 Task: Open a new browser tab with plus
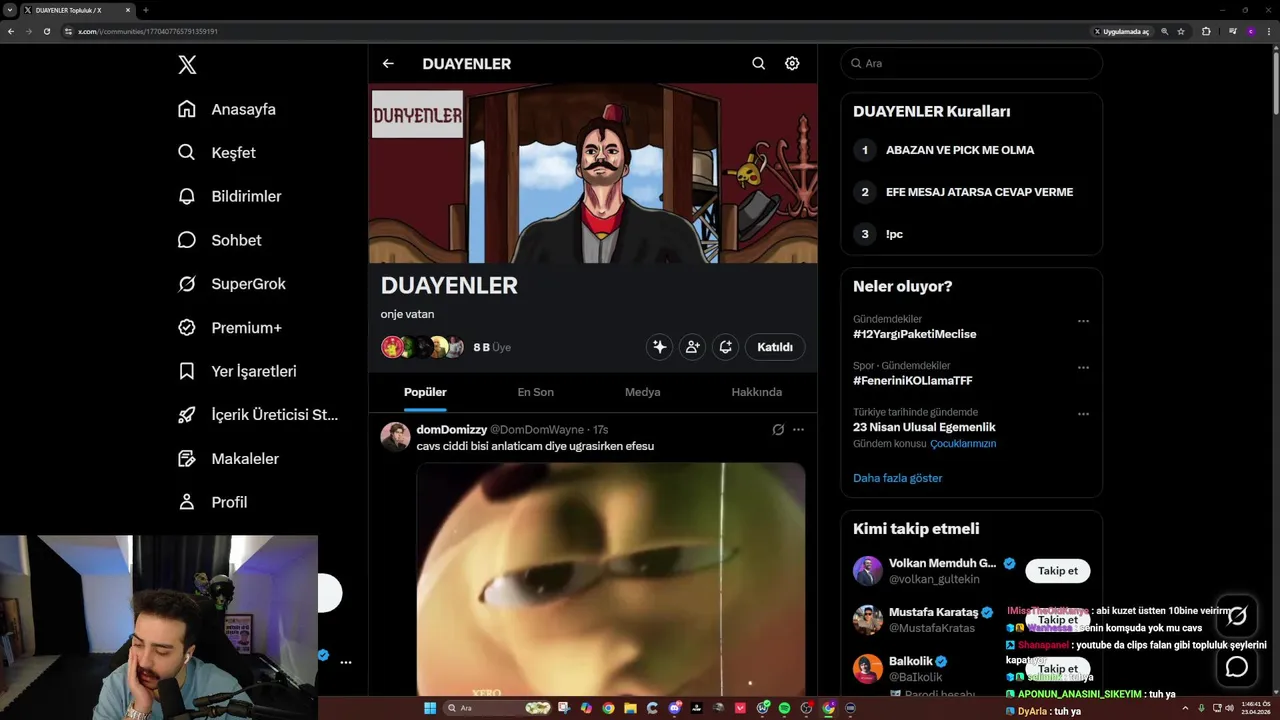146,10
